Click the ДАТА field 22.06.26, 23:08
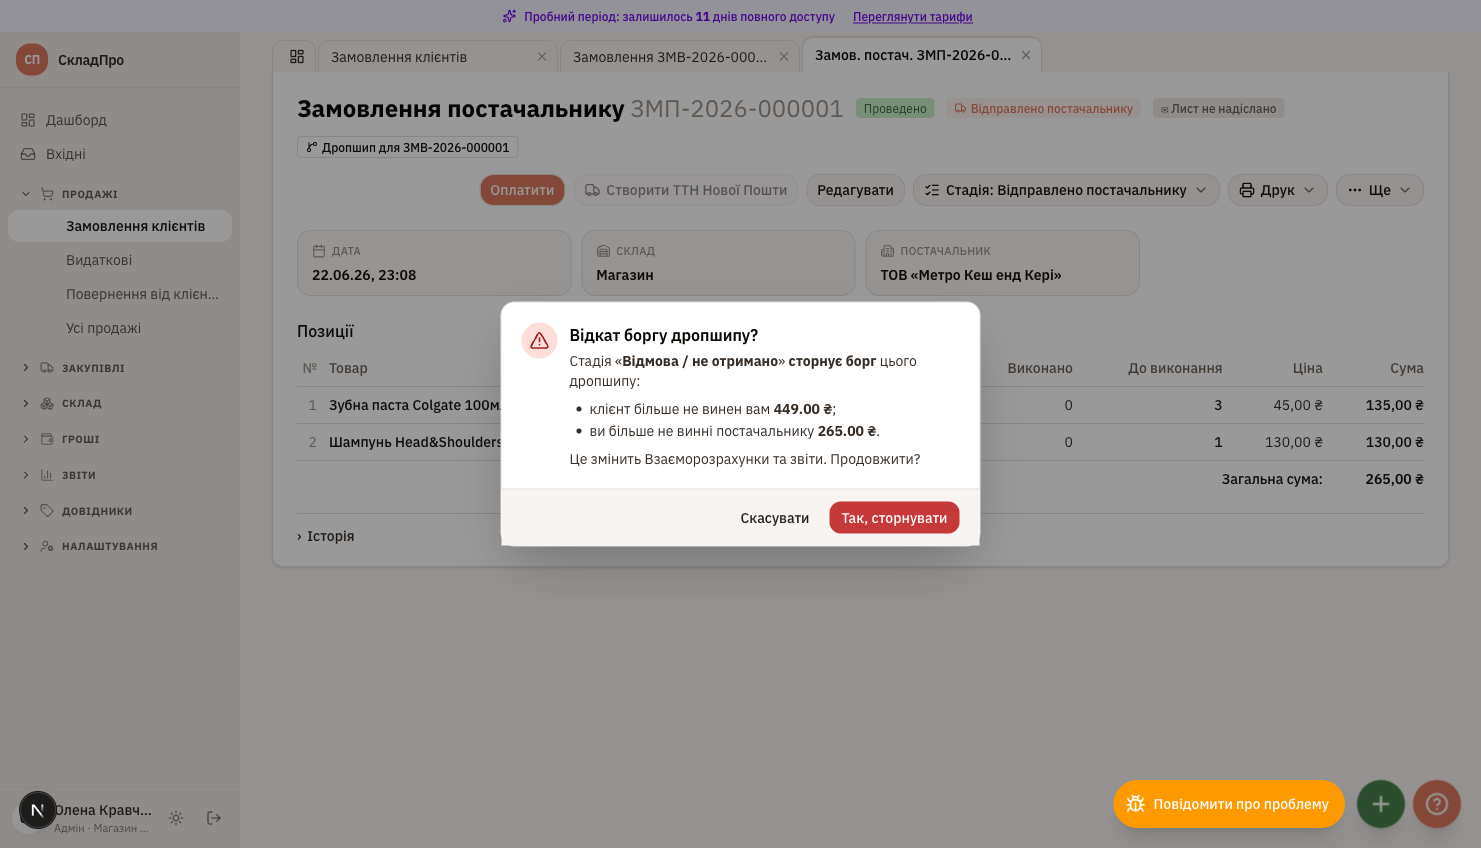The image size is (1481, 848). (434, 263)
